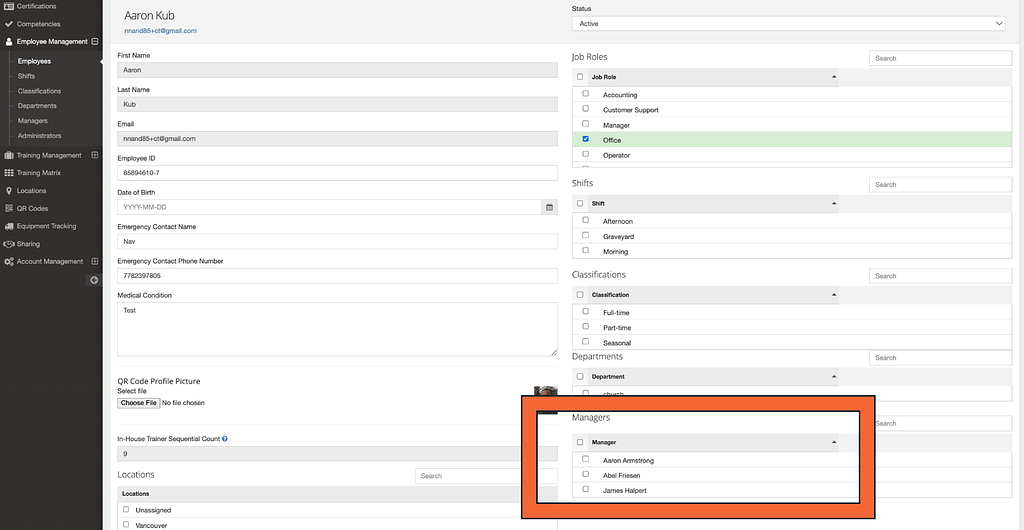Check the Aaron Armstrong manager checkbox
The height and width of the screenshot is (530, 1024).
coord(586,459)
